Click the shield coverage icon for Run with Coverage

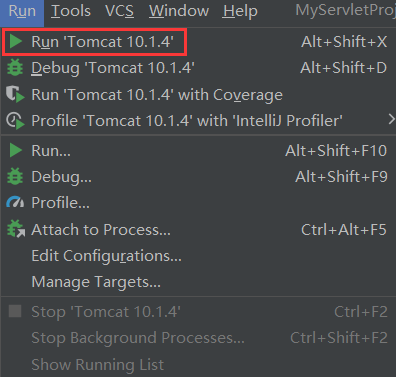15,94
